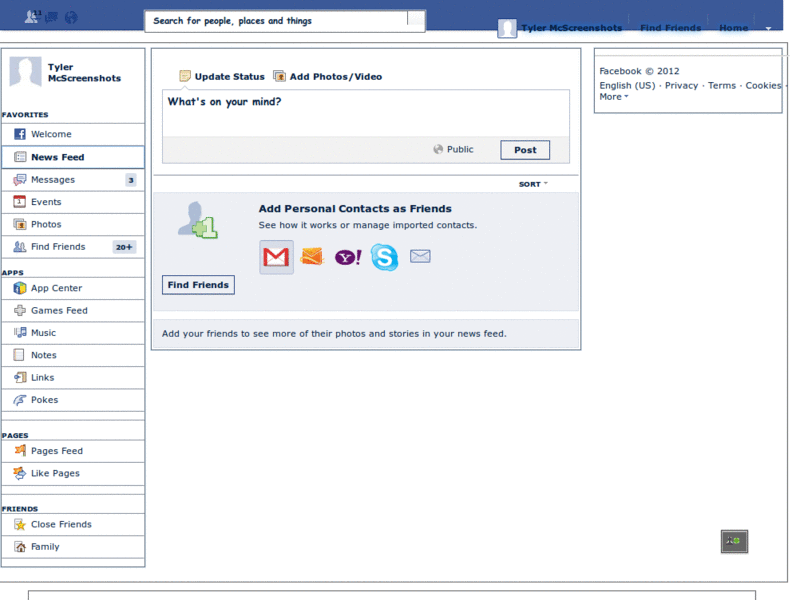Select the Yahoo contact import icon
Screen dimensions: 800x600
point(347,258)
